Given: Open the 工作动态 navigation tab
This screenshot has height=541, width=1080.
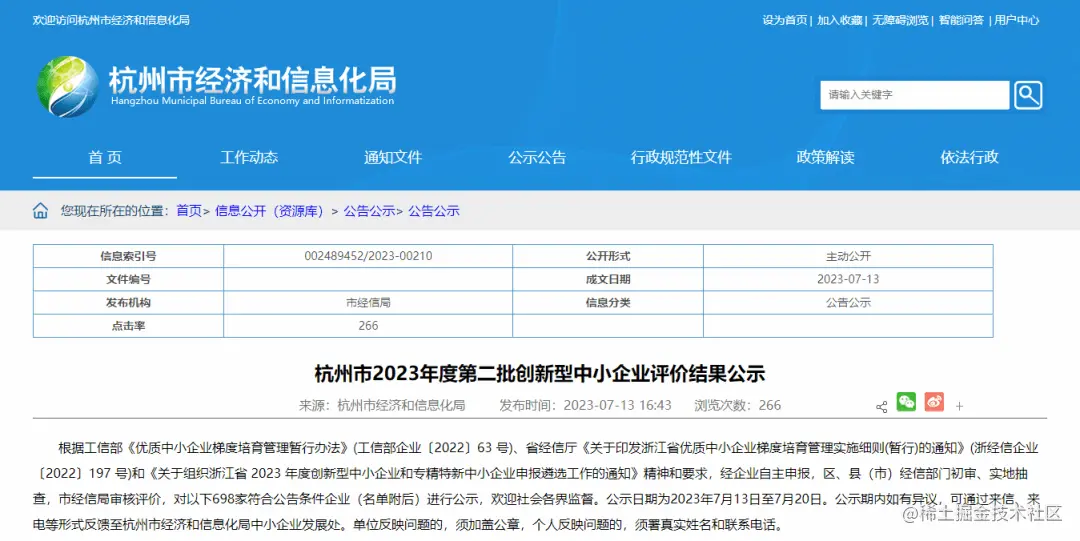Looking at the screenshot, I should (x=249, y=157).
